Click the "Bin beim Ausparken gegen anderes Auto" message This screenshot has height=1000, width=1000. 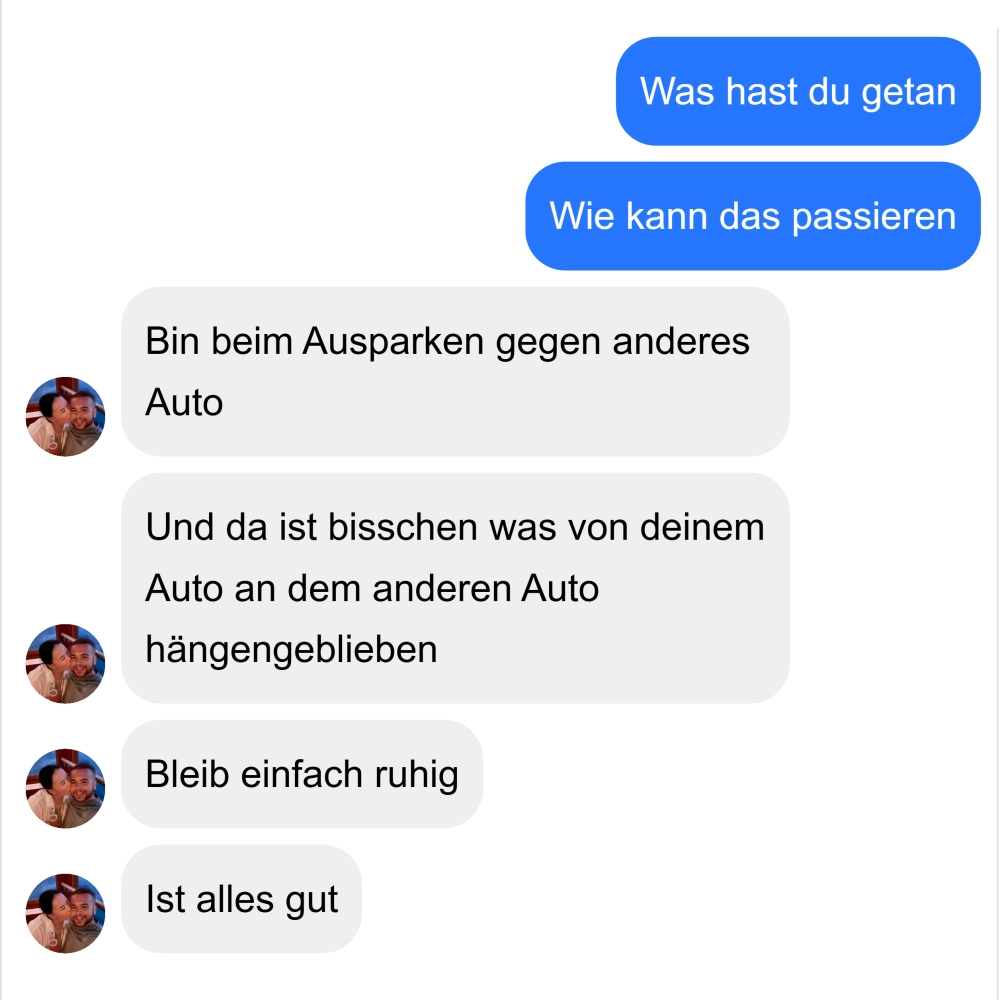(x=455, y=371)
